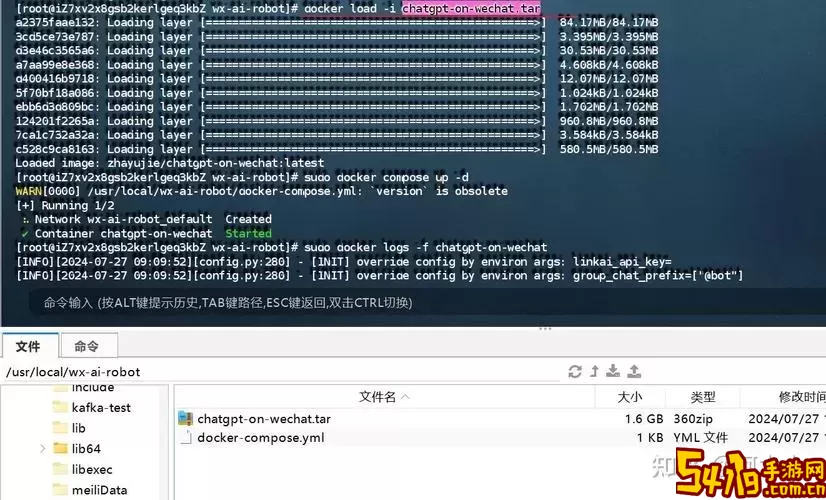Select the lib folder in the tree
826x500 pixels.
78,428
